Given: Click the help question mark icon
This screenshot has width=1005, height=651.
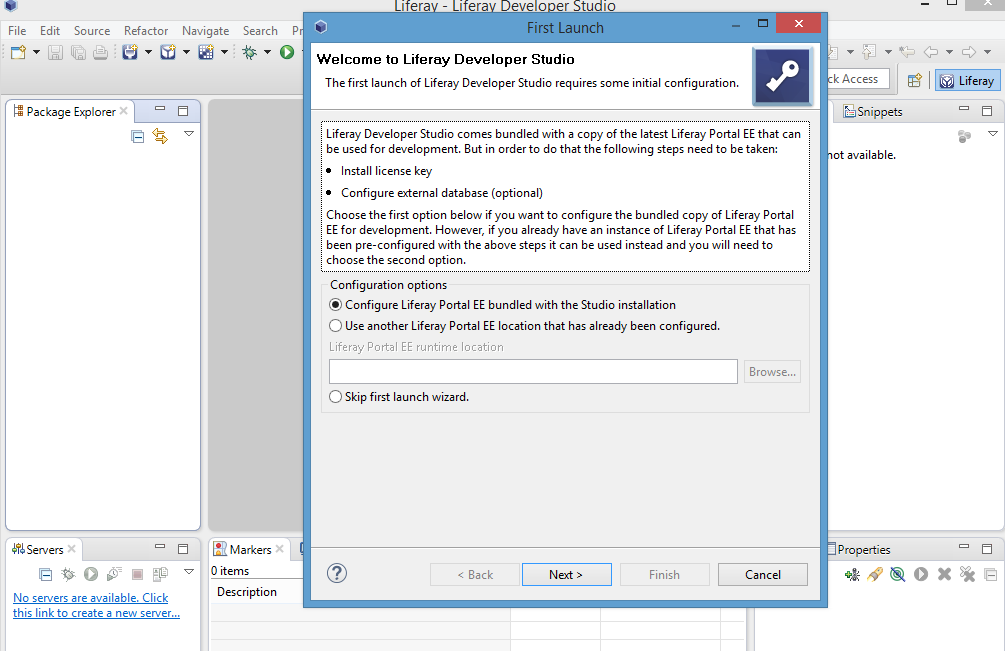Looking at the screenshot, I should (x=336, y=573).
